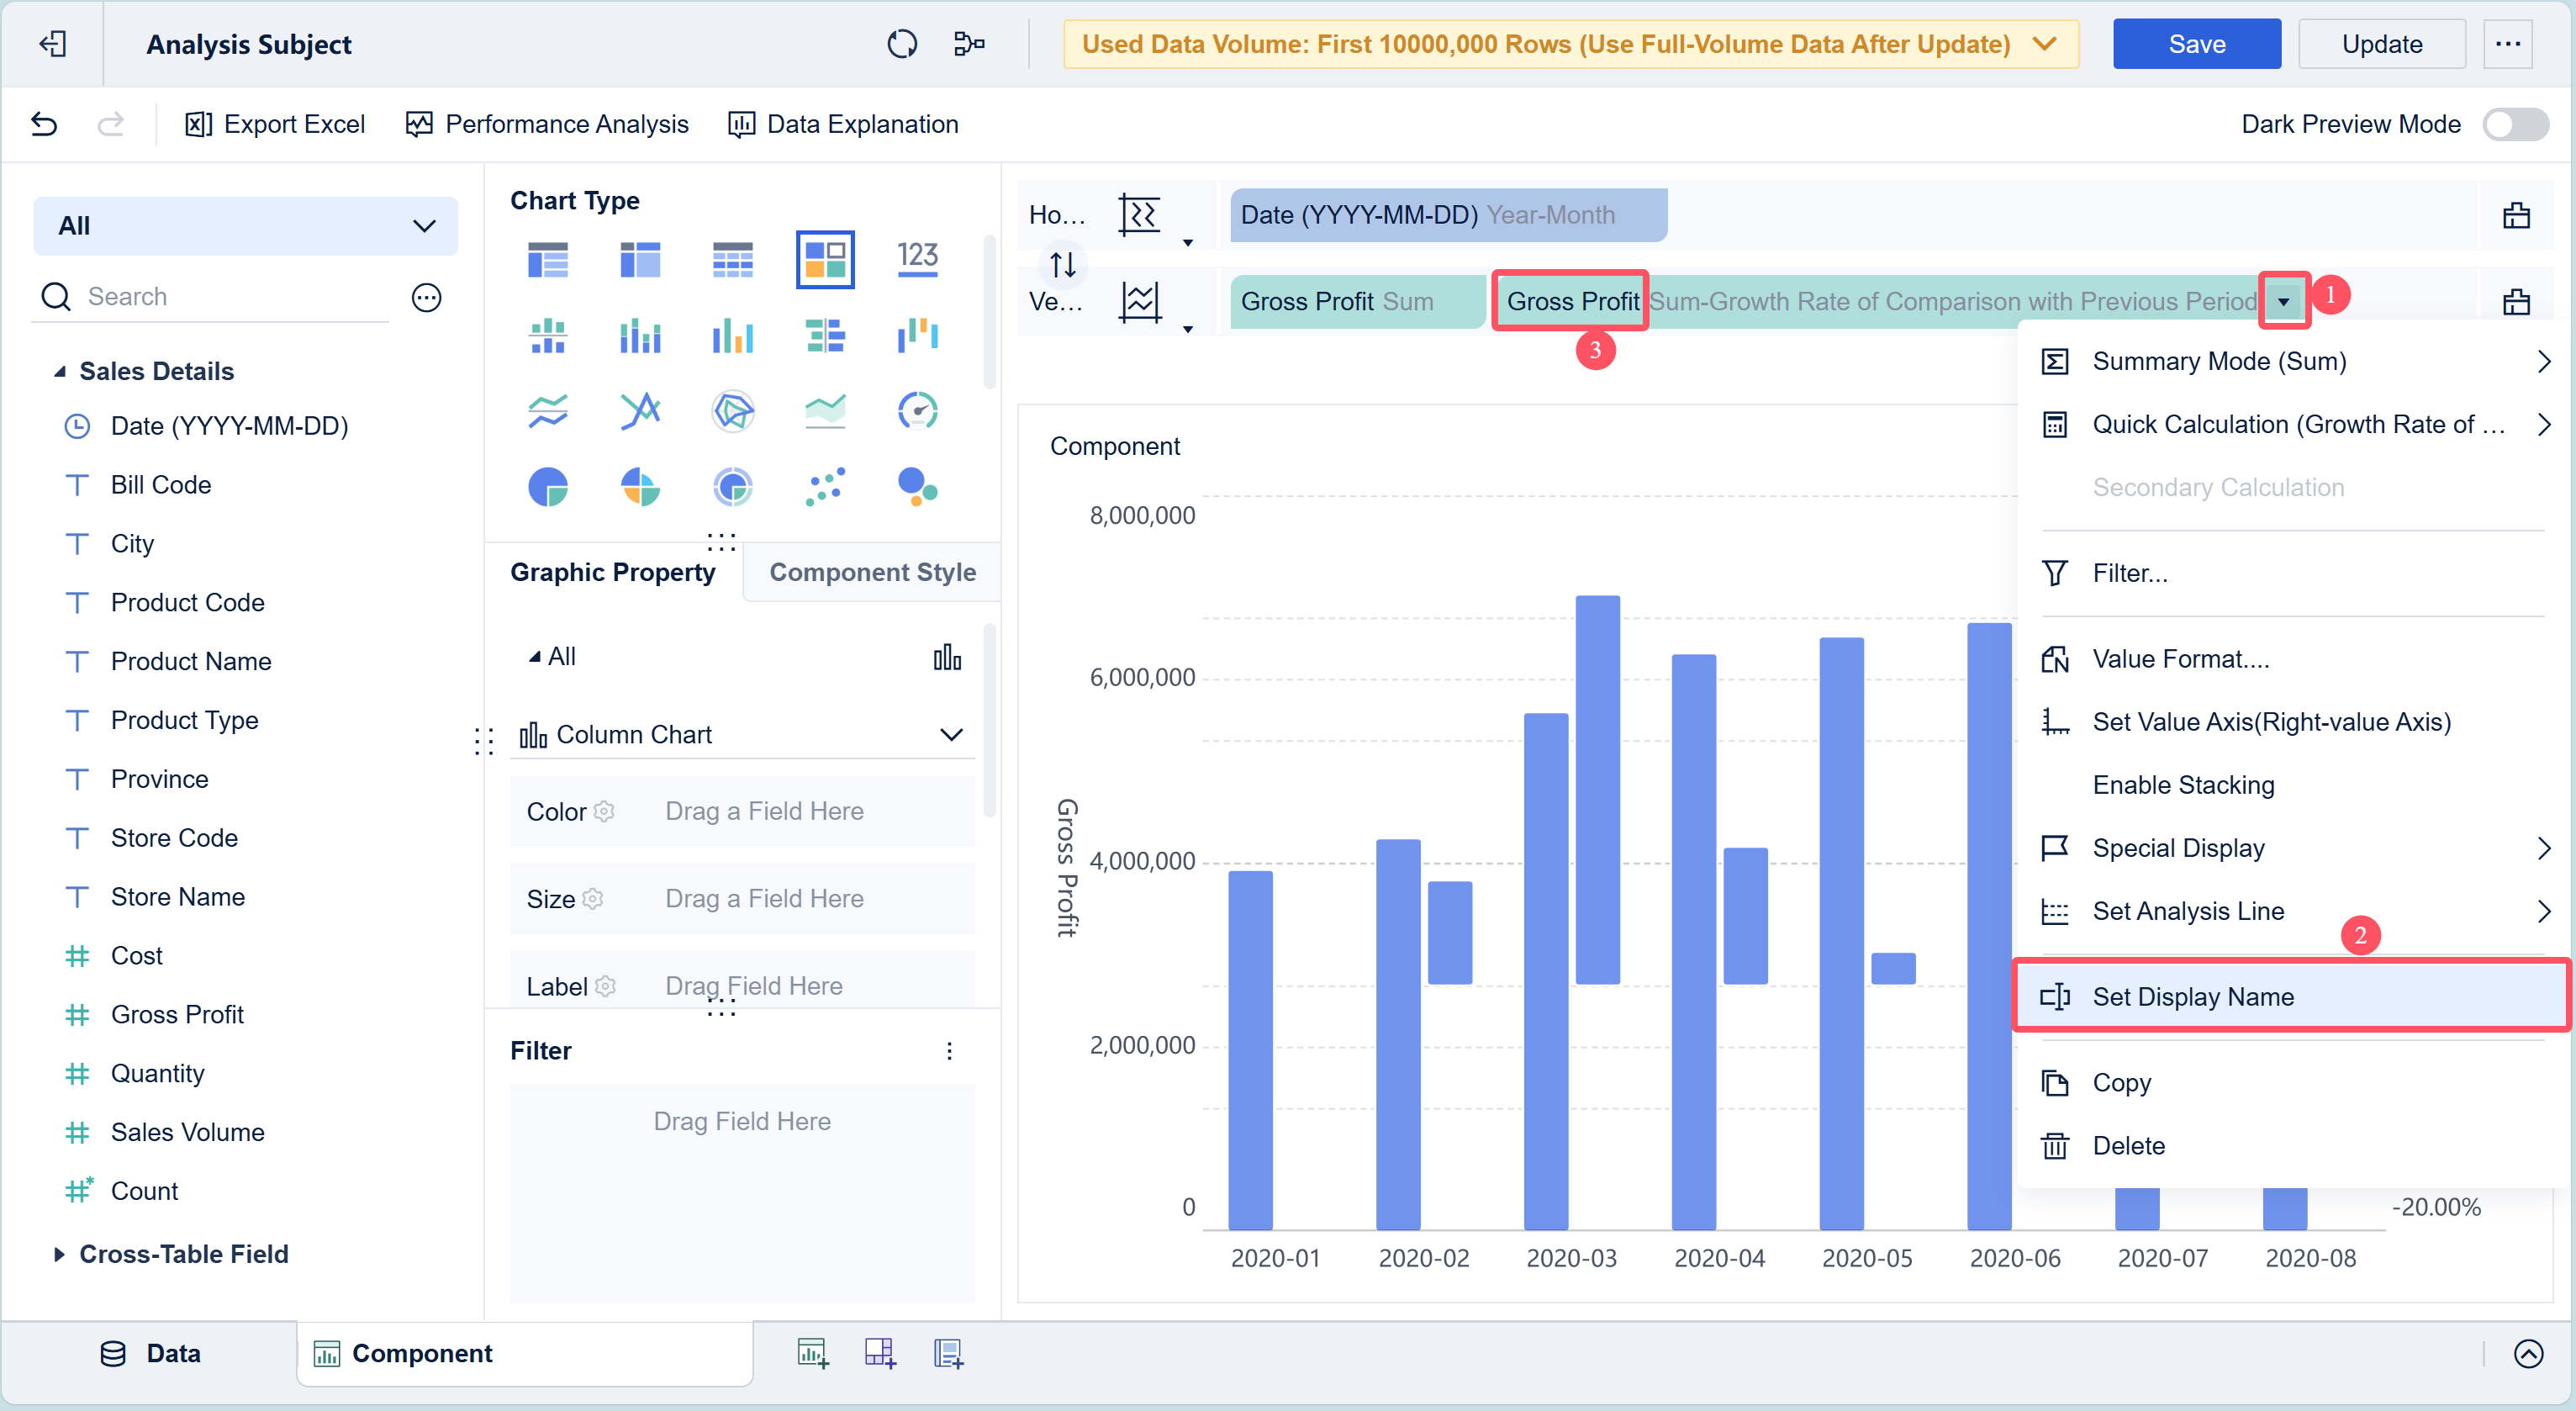Click the refresh circle icon in header
The height and width of the screenshot is (1411, 2576).
click(901, 44)
